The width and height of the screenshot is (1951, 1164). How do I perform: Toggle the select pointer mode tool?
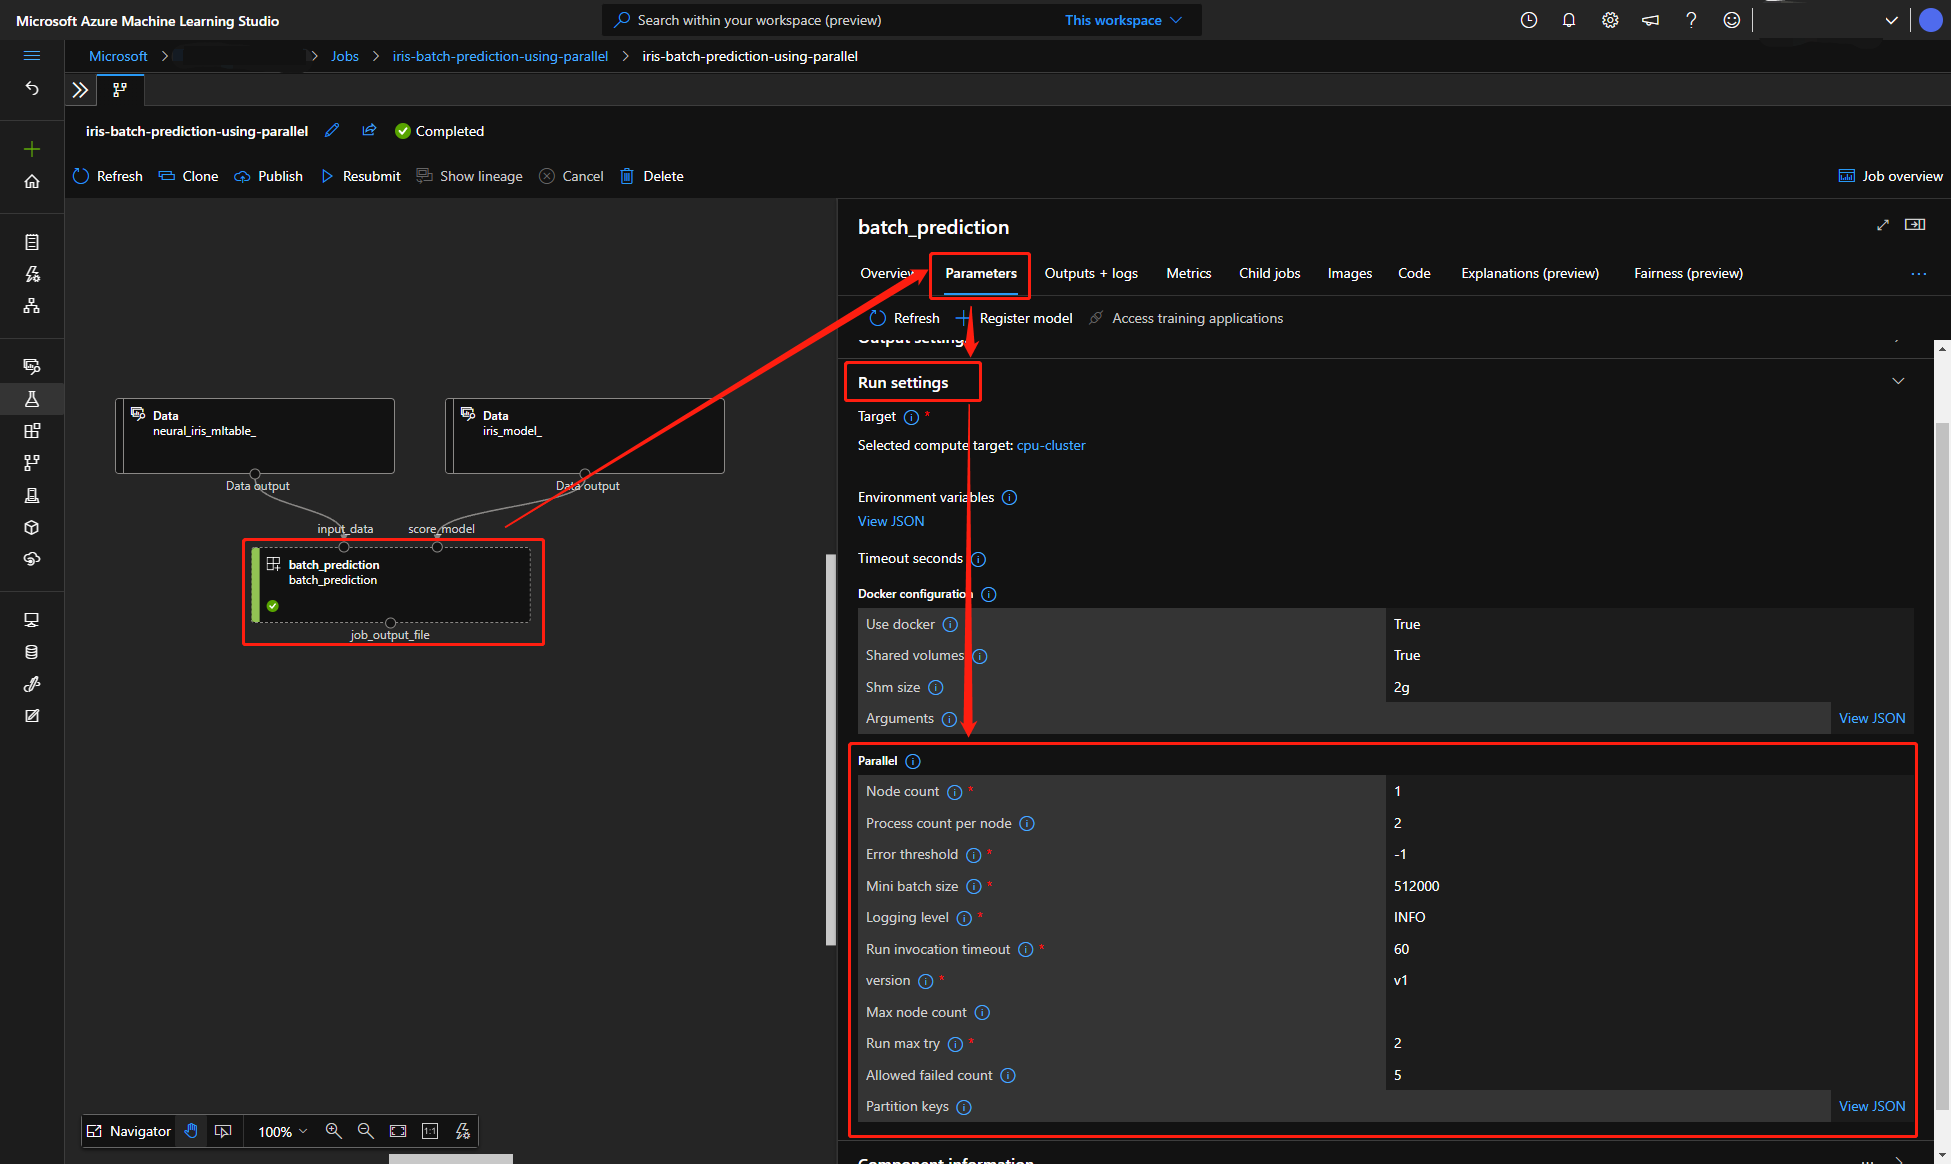(x=223, y=1131)
